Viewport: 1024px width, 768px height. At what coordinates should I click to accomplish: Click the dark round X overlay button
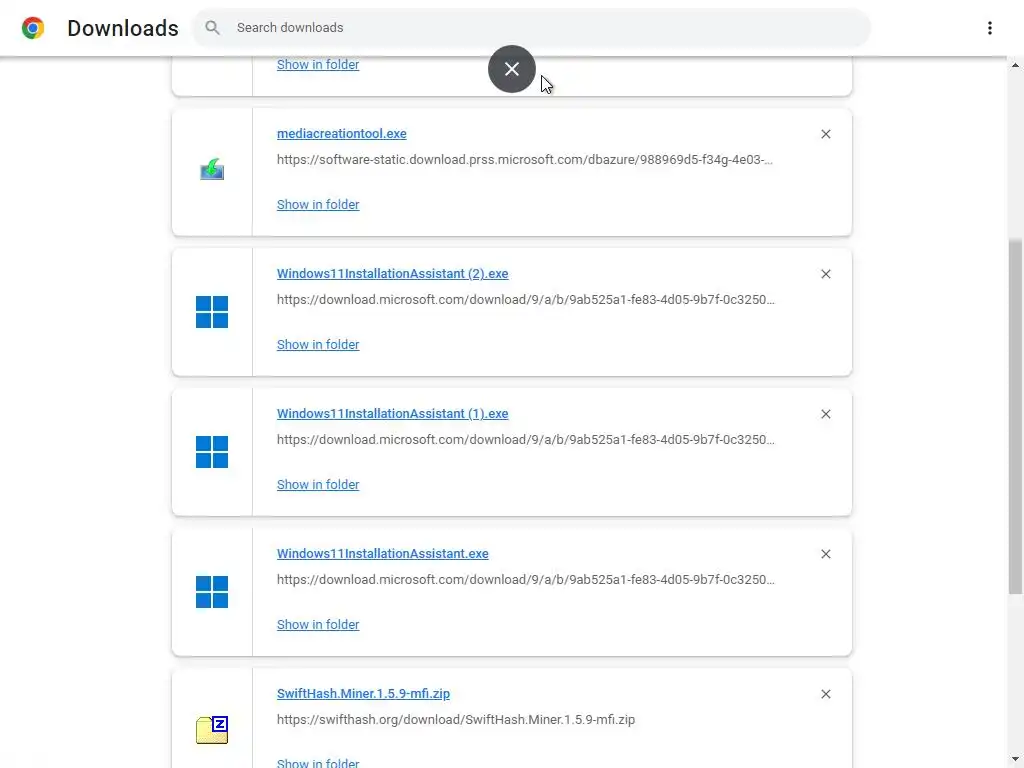point(512,69)
